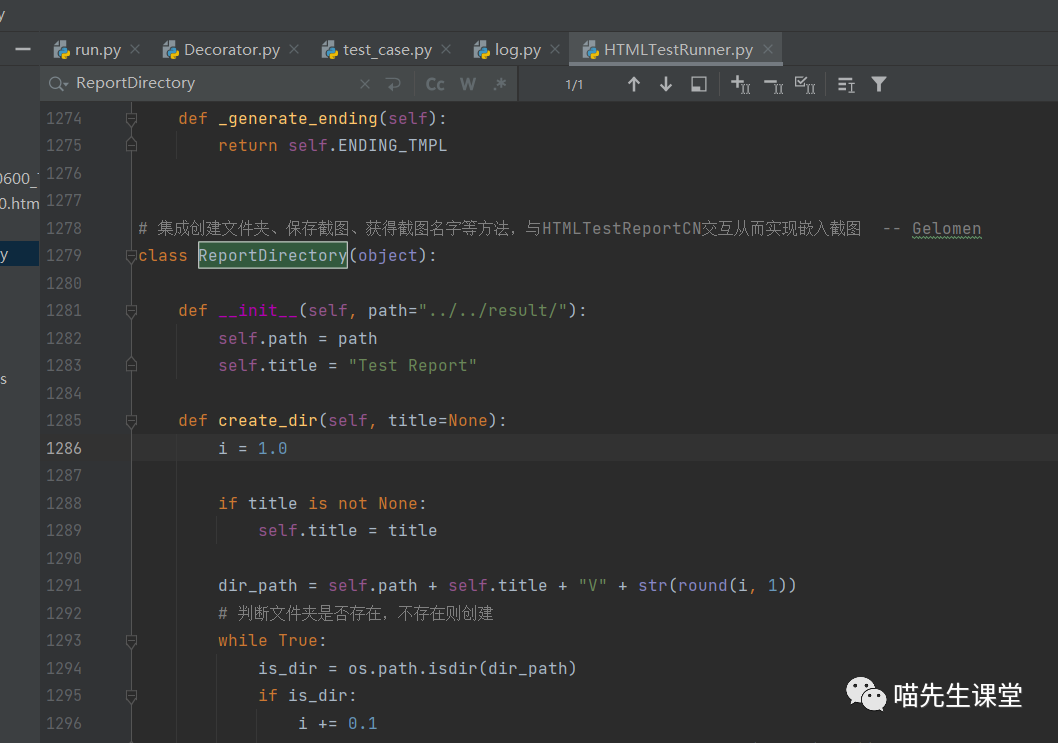Collapse the side panel with minus icon
Viewport: 1058px width, 743px height.
[23, 49]
